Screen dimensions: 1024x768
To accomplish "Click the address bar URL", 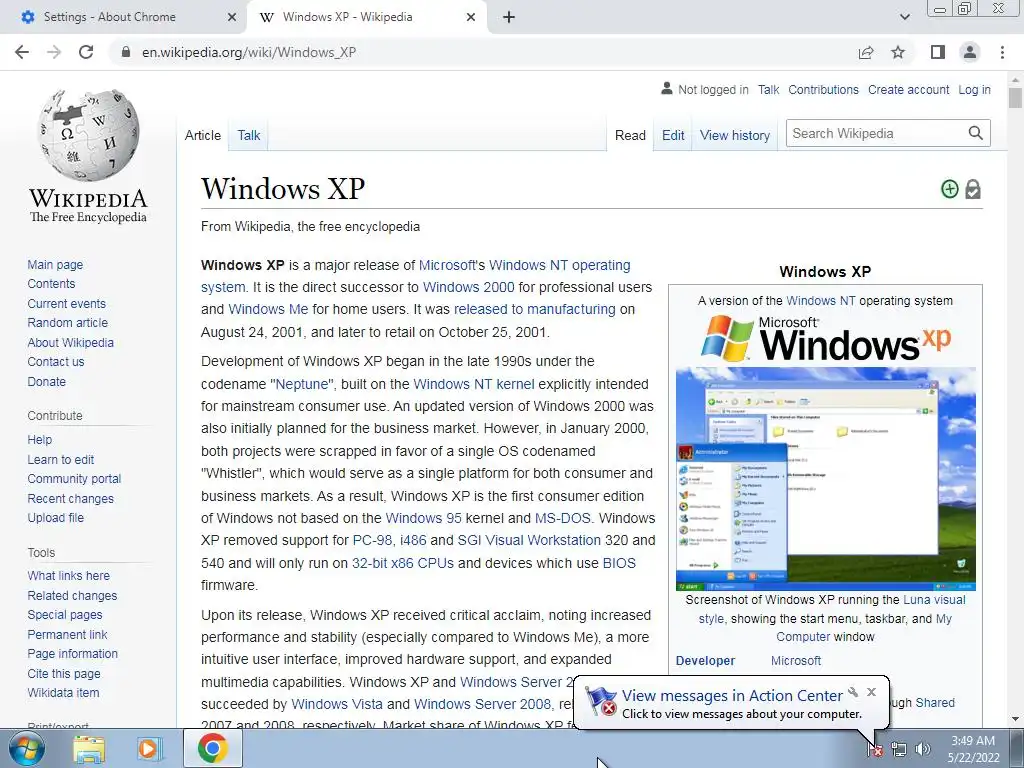I will pyautogui.click(x=249, y=52).
